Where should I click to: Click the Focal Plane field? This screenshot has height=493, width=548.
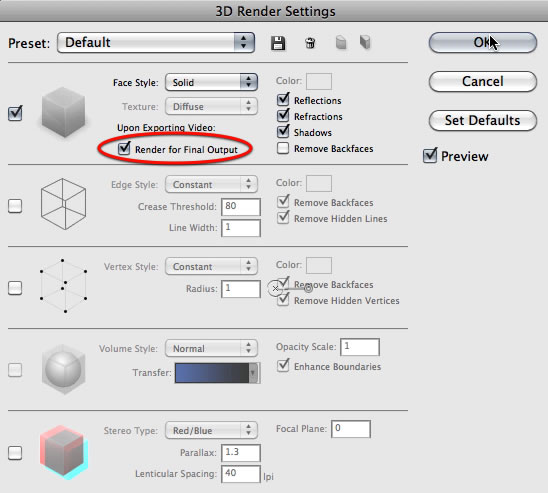pyautogui.click(x=351, y=429)
